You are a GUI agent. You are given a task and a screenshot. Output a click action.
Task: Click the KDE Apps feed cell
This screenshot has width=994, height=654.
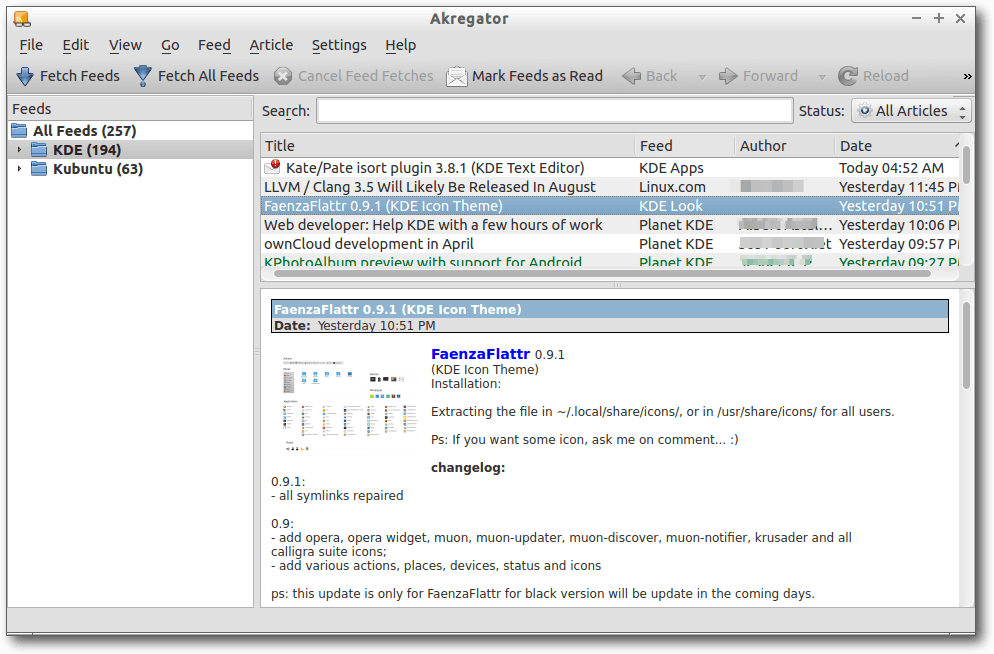(x=671, y=168)
